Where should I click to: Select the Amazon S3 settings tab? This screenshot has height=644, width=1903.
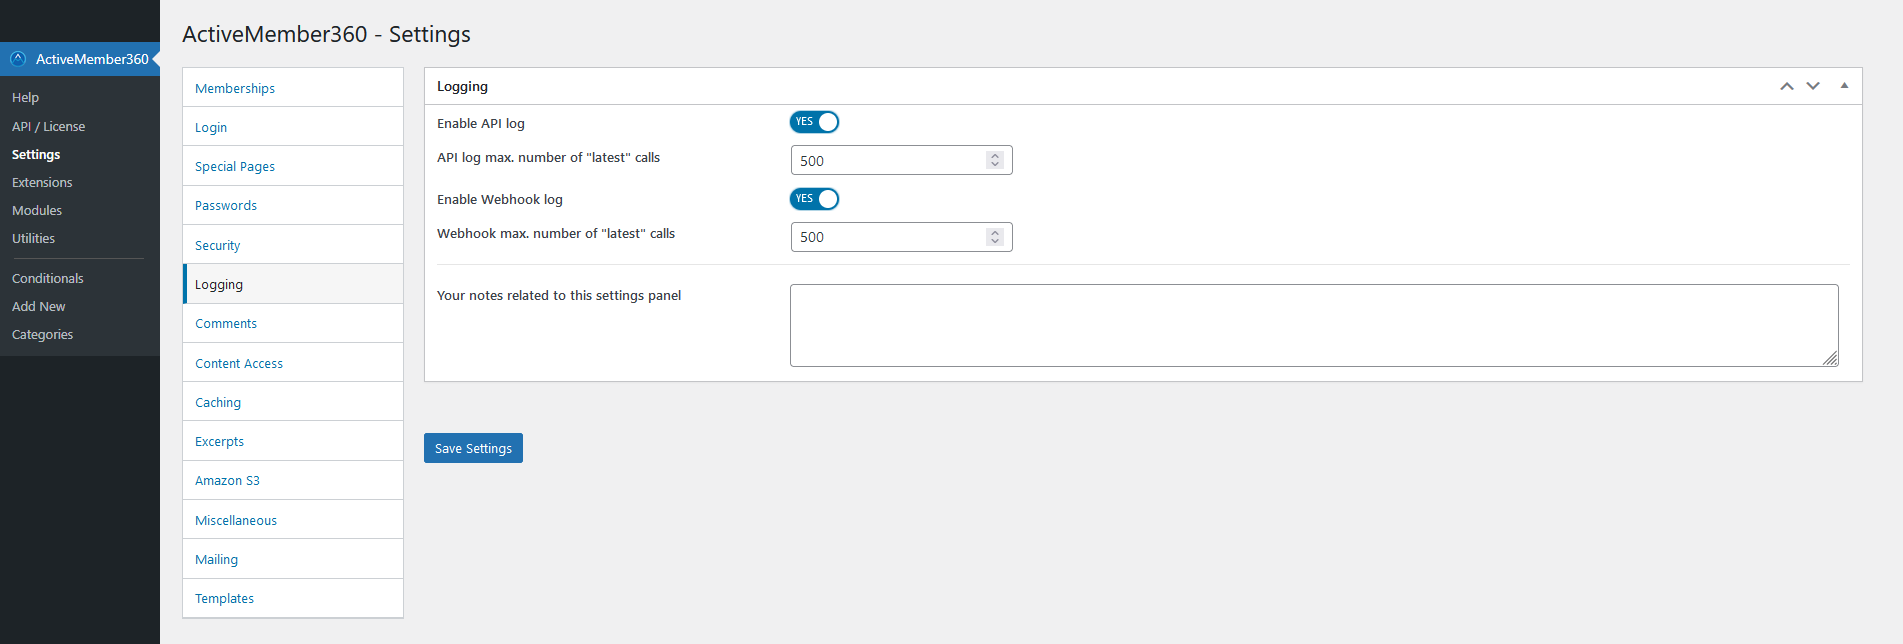click(227, 480)
